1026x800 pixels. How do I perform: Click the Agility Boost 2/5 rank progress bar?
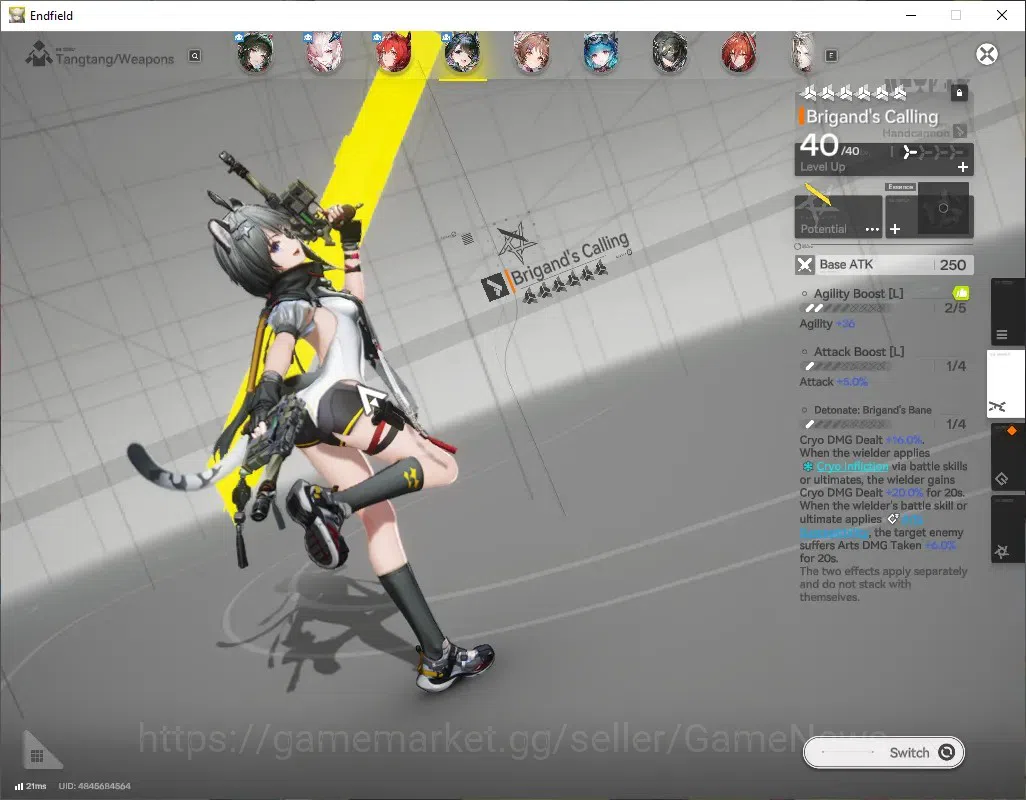pos(846,308)
